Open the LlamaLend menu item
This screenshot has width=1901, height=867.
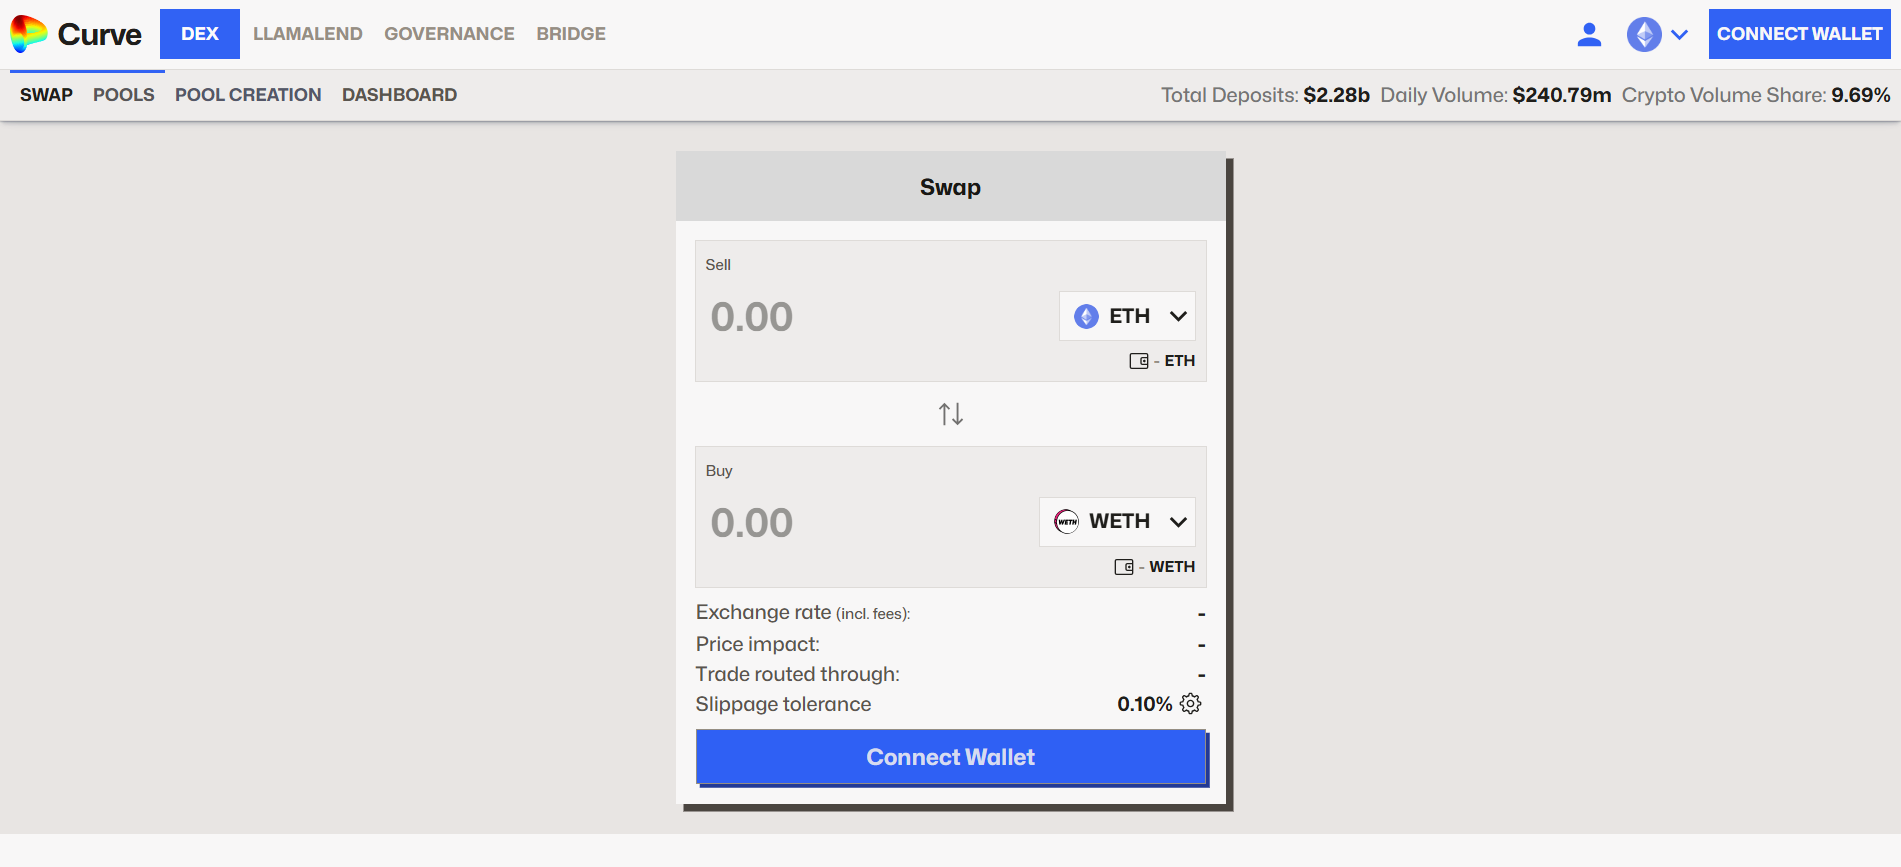pyautogui.click(x=307, y=34)
